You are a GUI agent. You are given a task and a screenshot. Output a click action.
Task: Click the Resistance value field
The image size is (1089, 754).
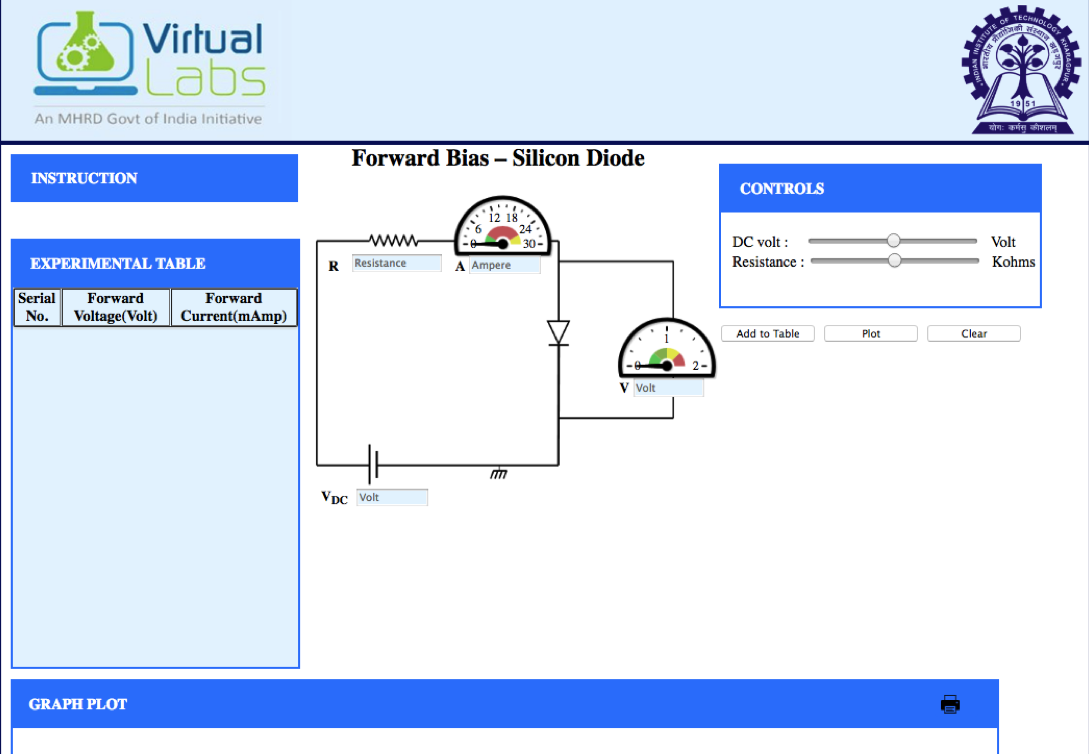(396, 263)
